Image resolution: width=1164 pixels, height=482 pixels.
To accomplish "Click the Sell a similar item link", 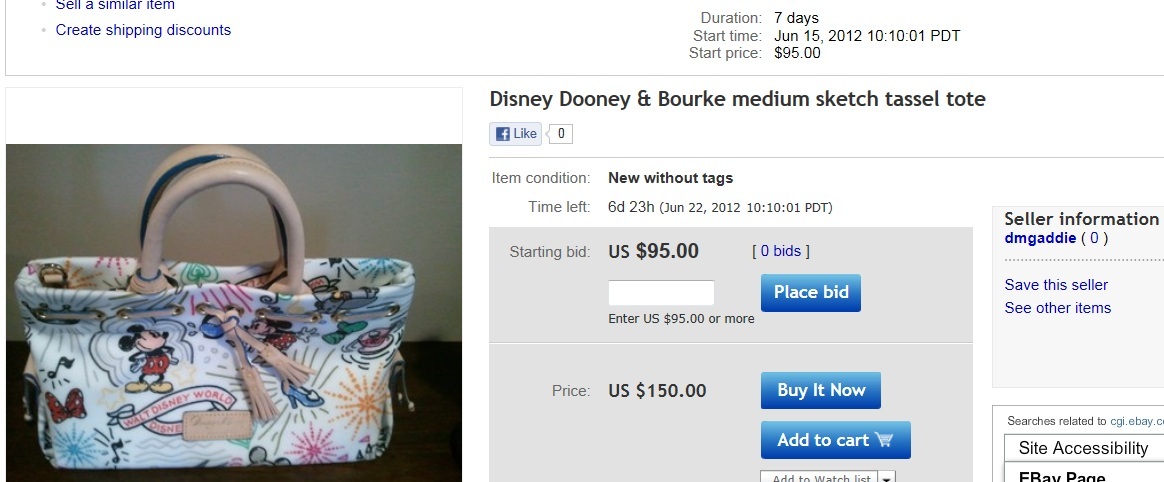I will coord(115,5).
